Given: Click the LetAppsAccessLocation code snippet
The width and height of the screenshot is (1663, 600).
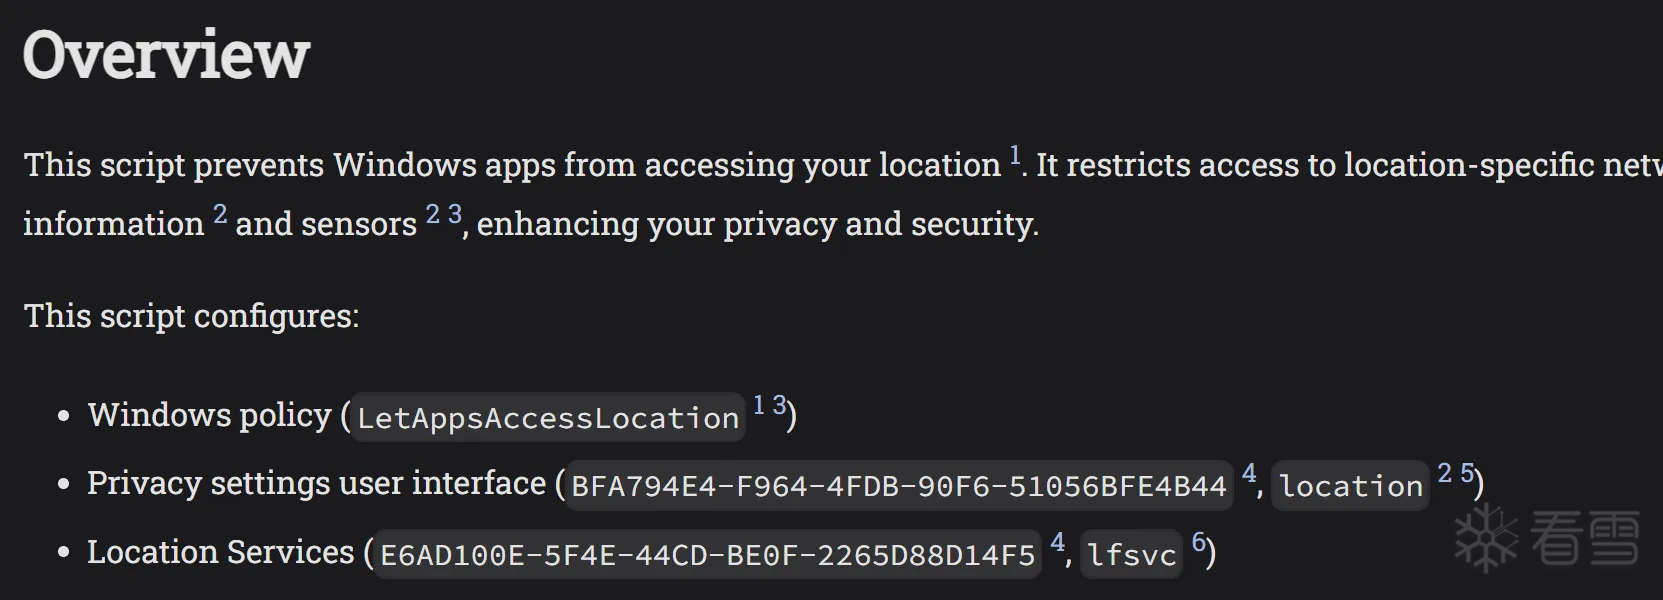Looking at the screenshot, I should (x=548, y=418).
